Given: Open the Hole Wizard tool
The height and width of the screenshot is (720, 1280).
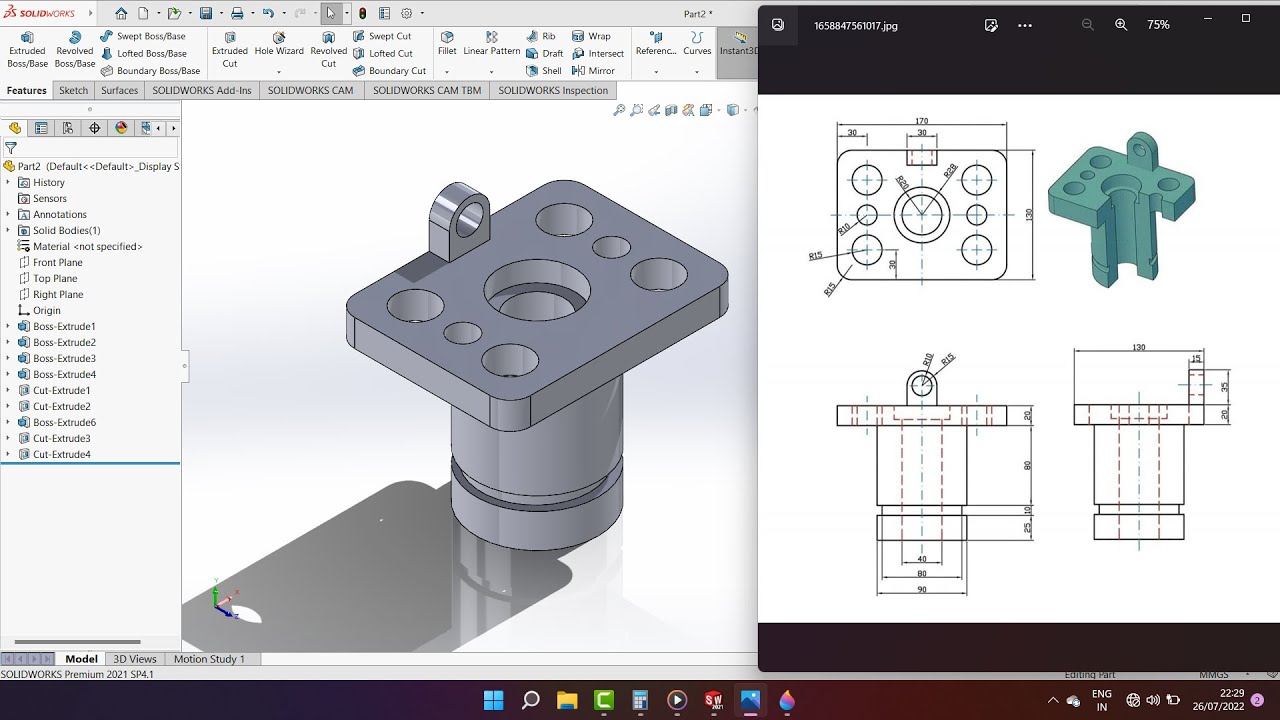Looking at the screenshot, I should (279, 44).
